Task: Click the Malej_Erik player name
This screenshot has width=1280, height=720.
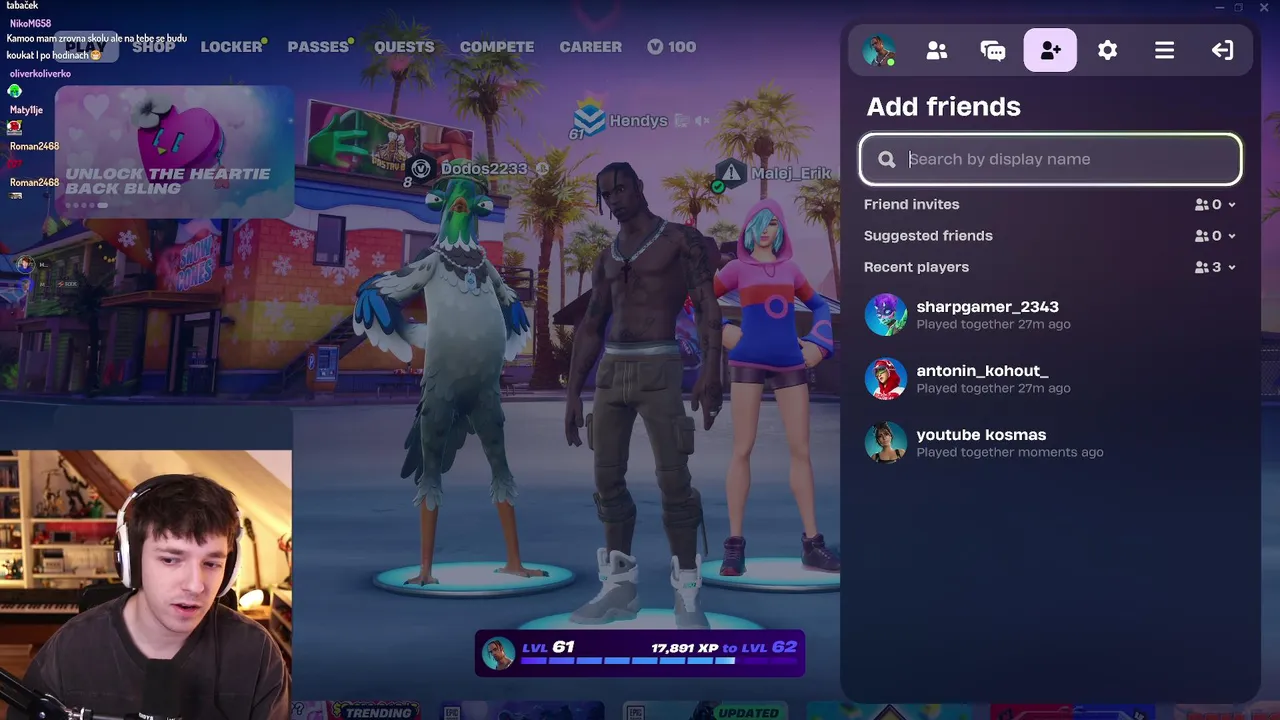Action: [x=791, y=173]
